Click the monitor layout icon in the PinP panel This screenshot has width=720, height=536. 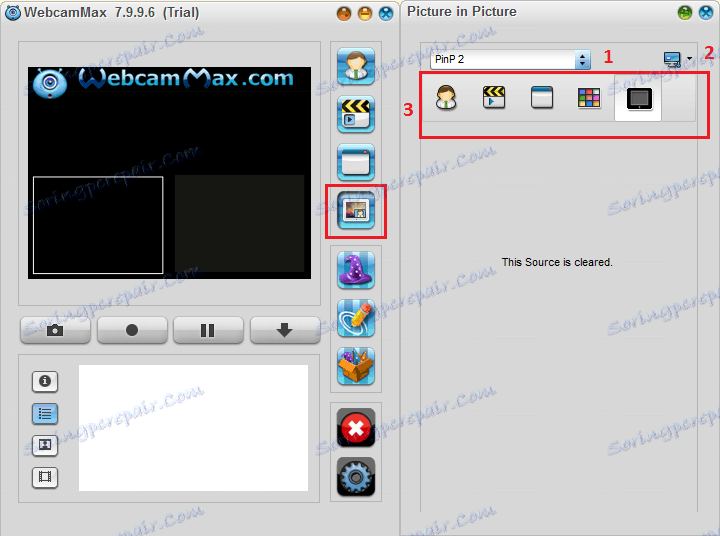point(673,59)
